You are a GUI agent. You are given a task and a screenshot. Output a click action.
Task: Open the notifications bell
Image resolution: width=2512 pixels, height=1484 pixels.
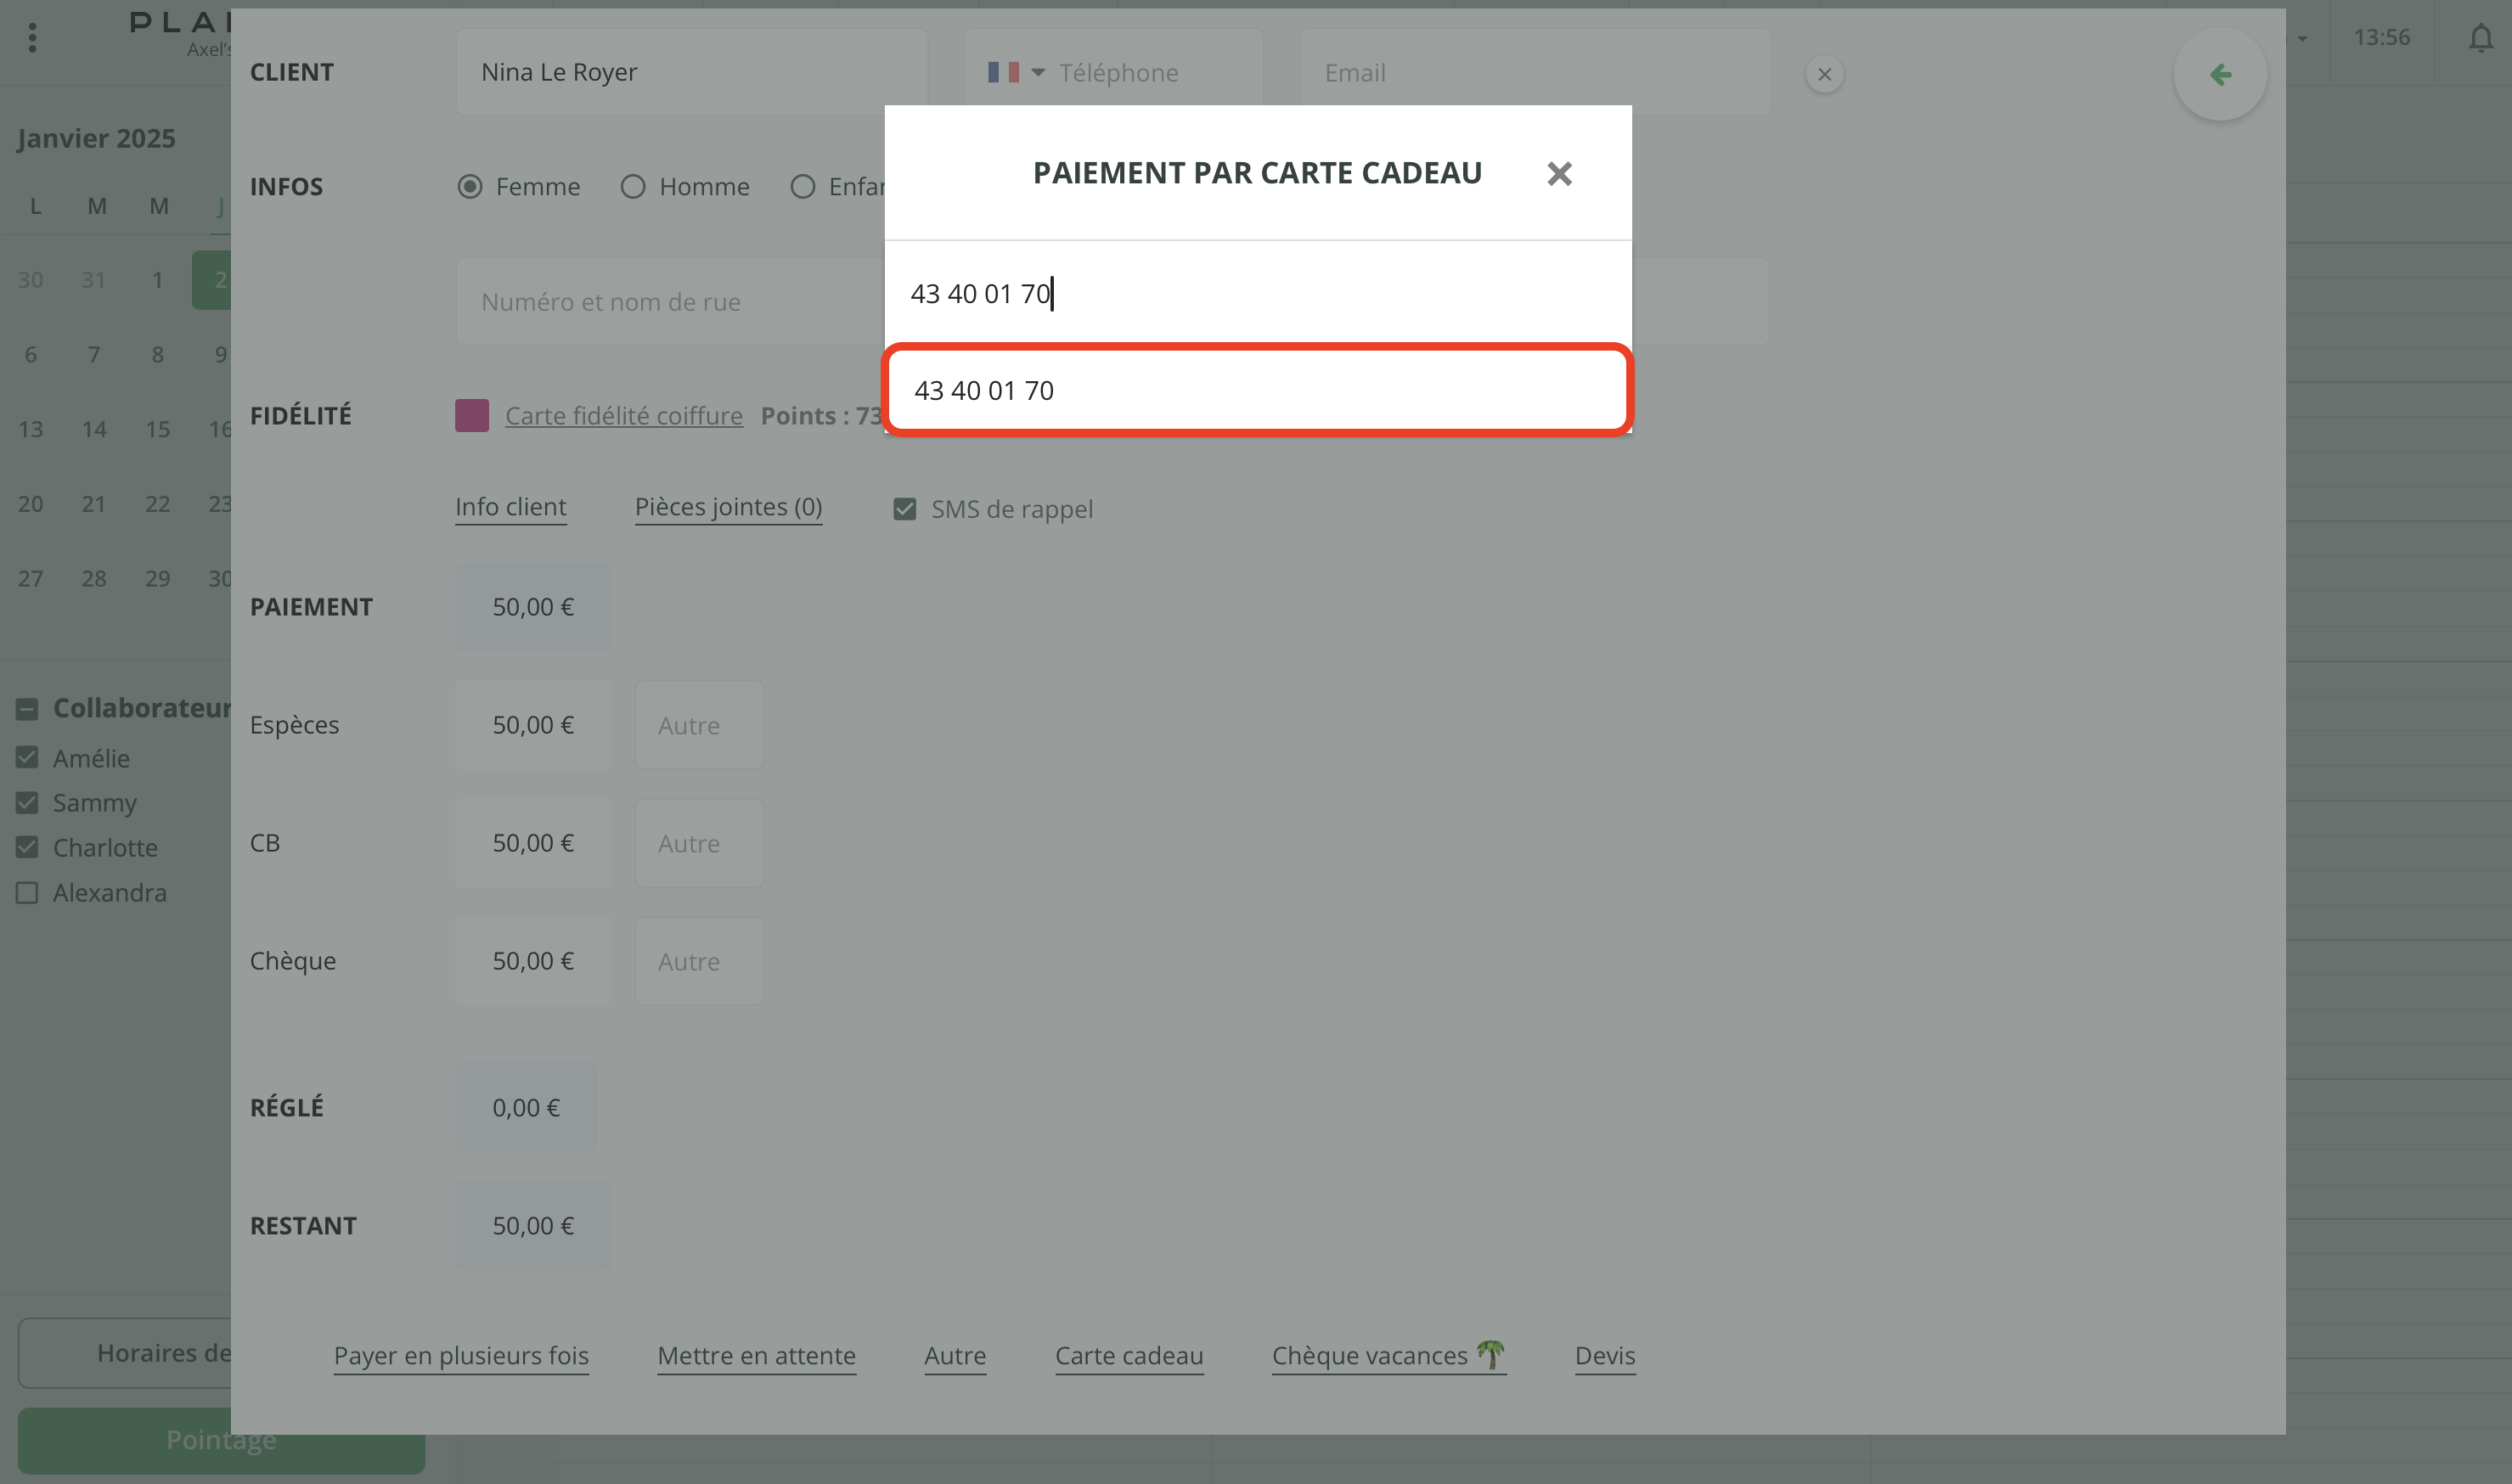2480,38
